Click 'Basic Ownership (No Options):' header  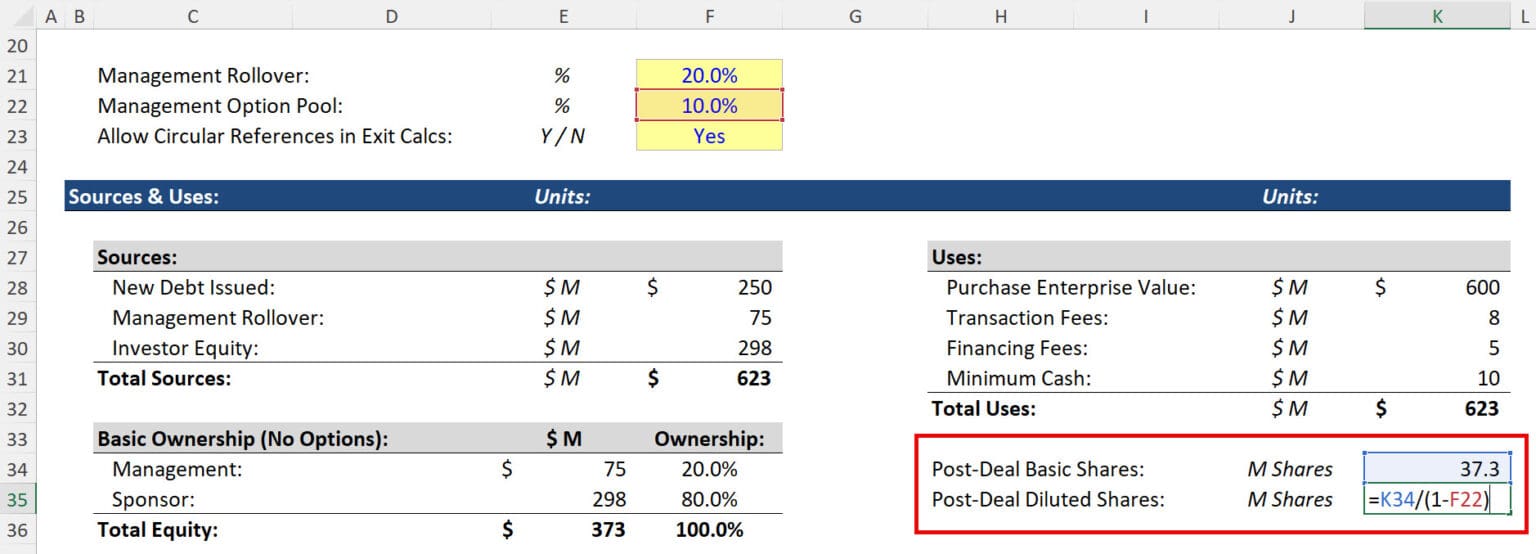click(242, 439)
